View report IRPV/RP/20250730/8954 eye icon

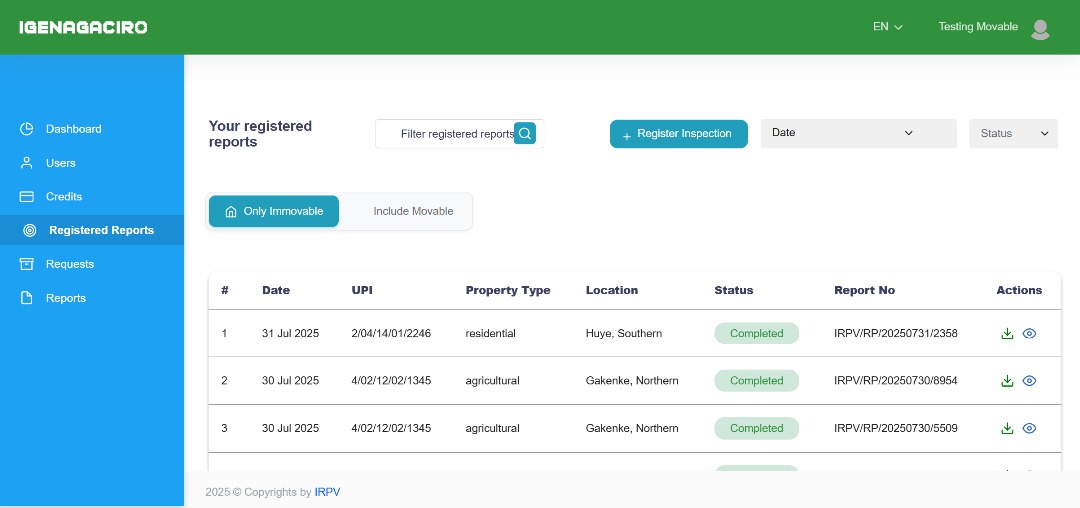tap(1029, 381)
